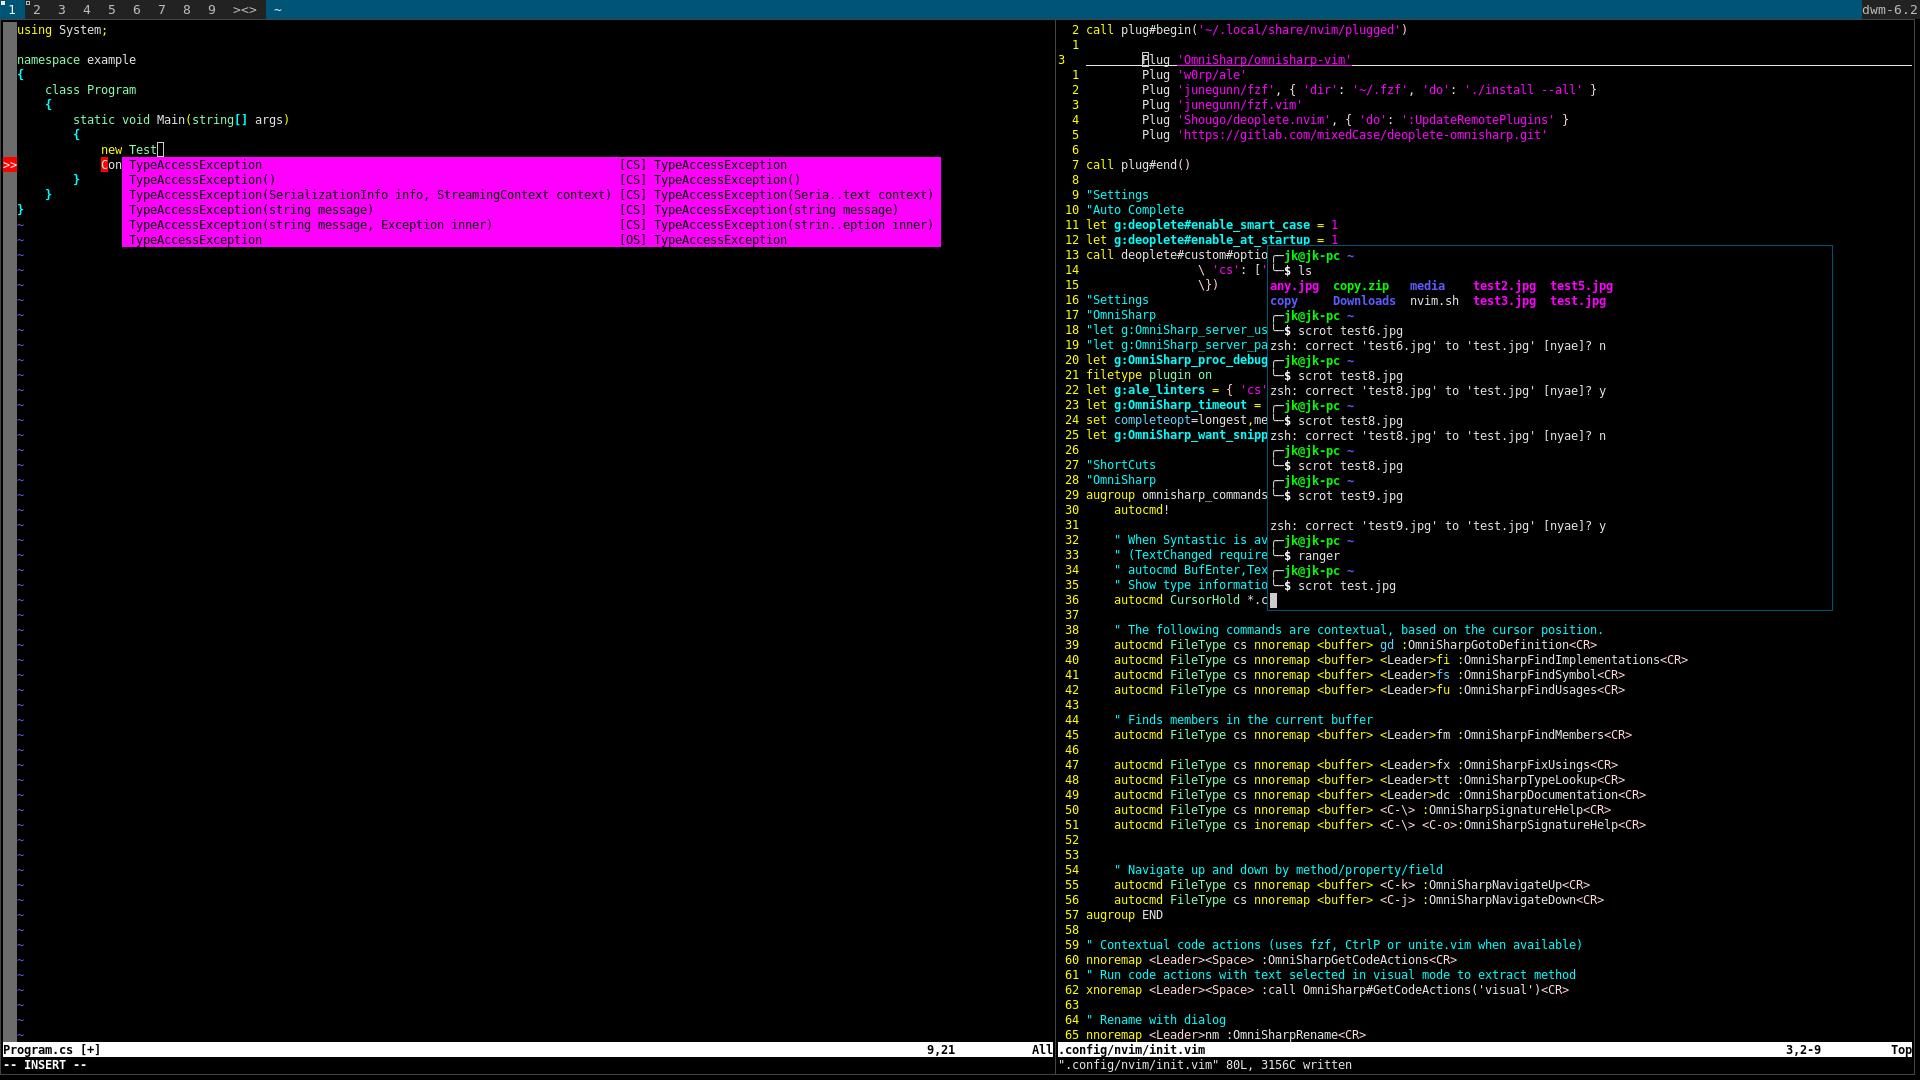Click nvim.sh in terminal ls output

pyautogui.click(x=1434, y=301)
